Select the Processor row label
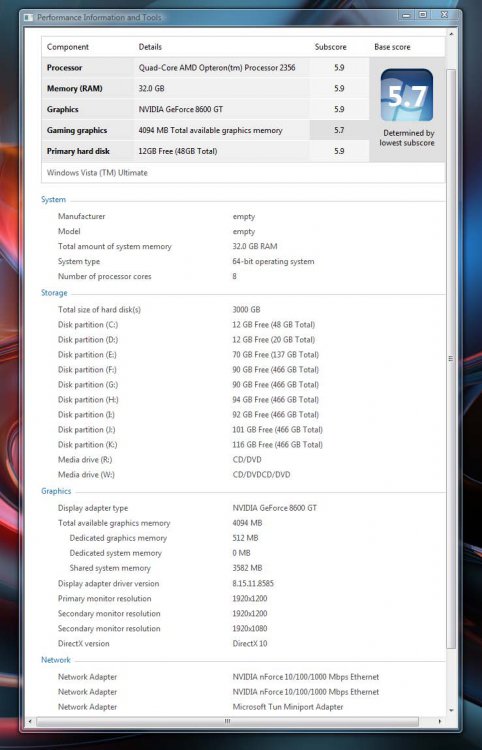 pos(65,67)
